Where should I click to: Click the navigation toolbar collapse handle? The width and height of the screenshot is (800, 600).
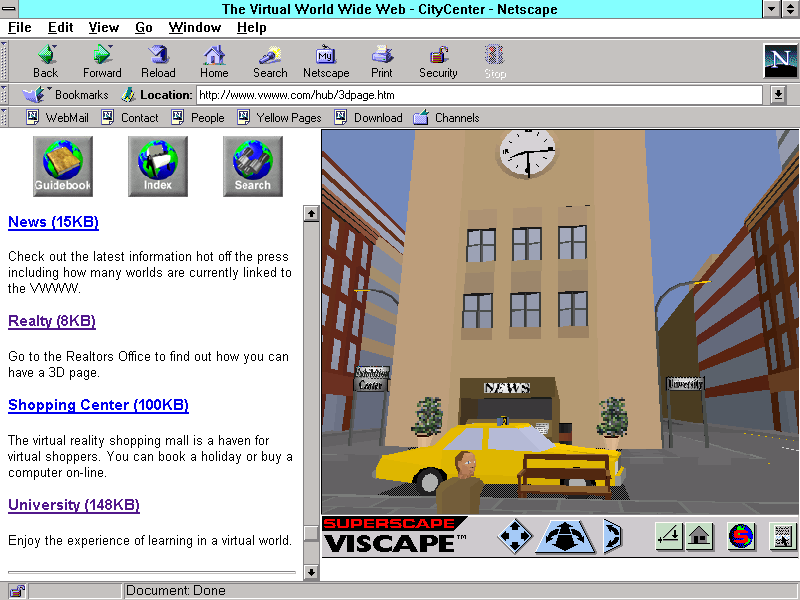tap(4, 61)
